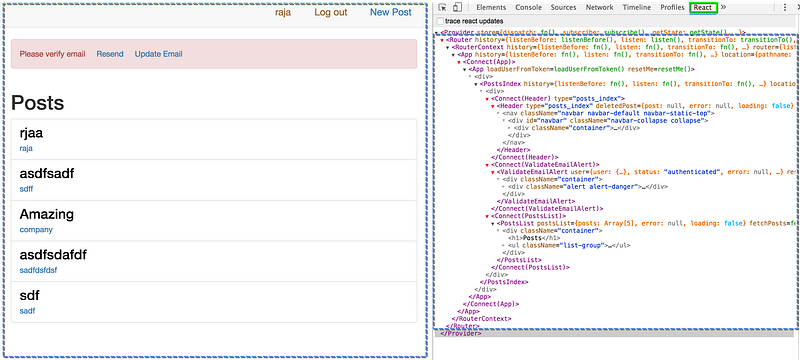Click the Posts page heading
The width and height of the screenshot is (800, 360).
(38, 103)
